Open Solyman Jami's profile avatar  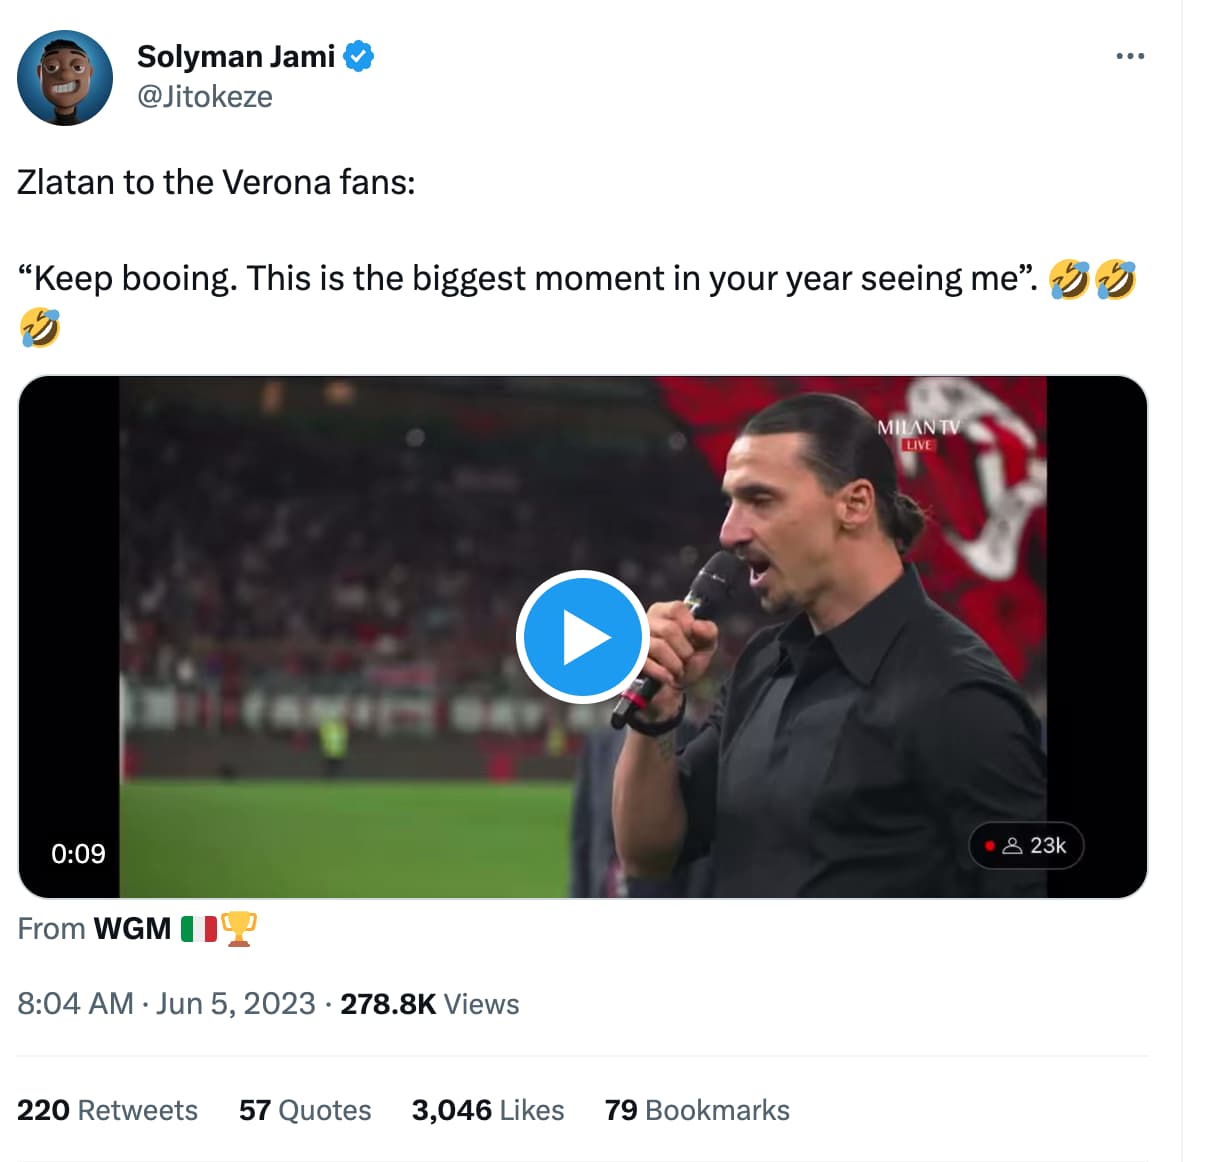click(x=65, y=77)
